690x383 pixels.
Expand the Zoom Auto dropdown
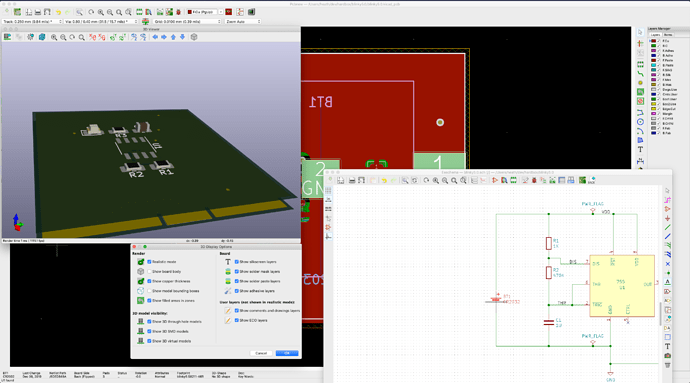[x=243, y=22]
